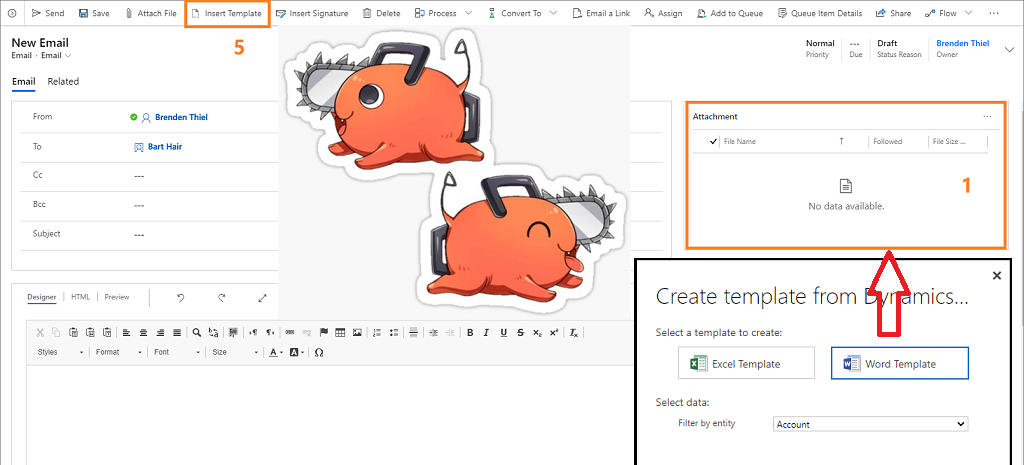Sort attachments by File Name column
The image size is (1024, 465).
click(740, 141)
